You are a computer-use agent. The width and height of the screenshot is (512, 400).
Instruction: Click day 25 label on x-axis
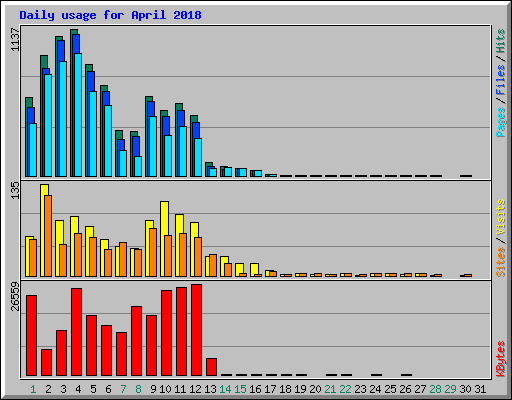[390, 389]
